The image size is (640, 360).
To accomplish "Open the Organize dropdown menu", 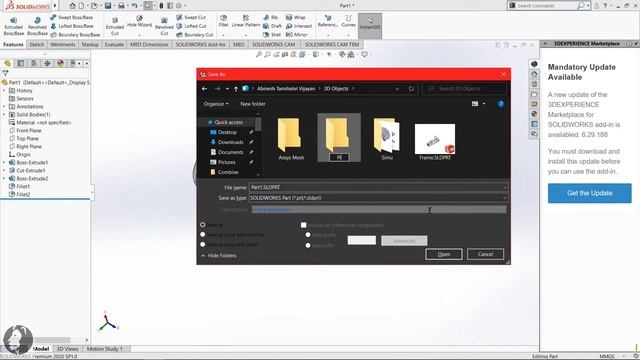I will [216, 104].
